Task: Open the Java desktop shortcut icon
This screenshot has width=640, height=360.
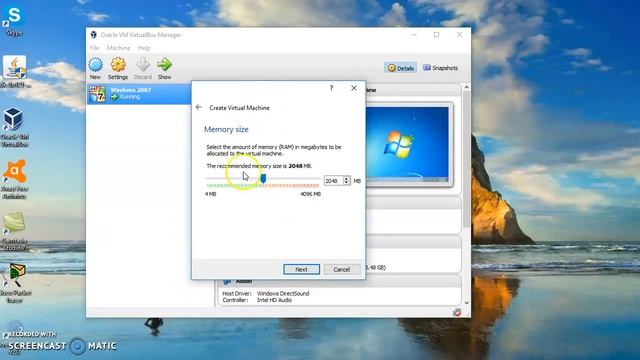Action: 15,72
